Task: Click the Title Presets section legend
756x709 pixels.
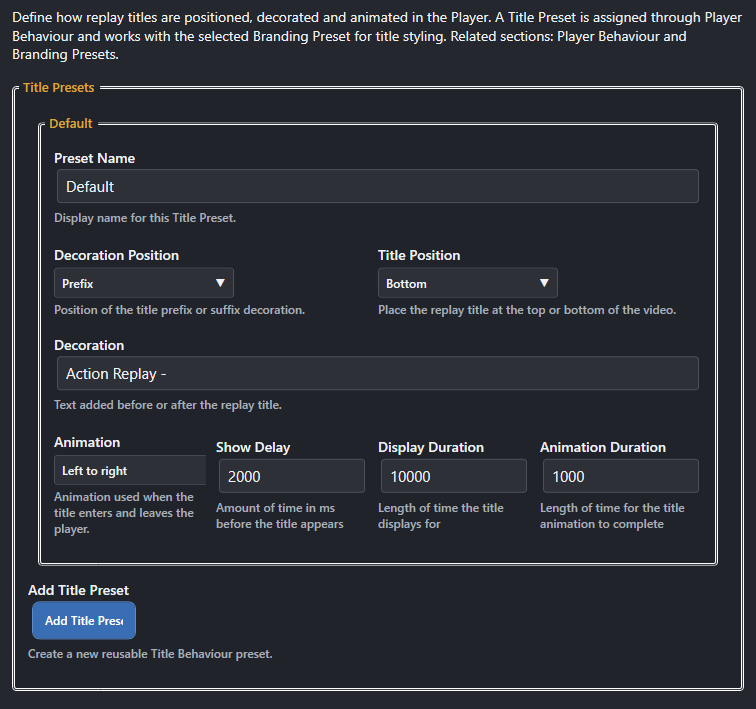Action: 59,88
